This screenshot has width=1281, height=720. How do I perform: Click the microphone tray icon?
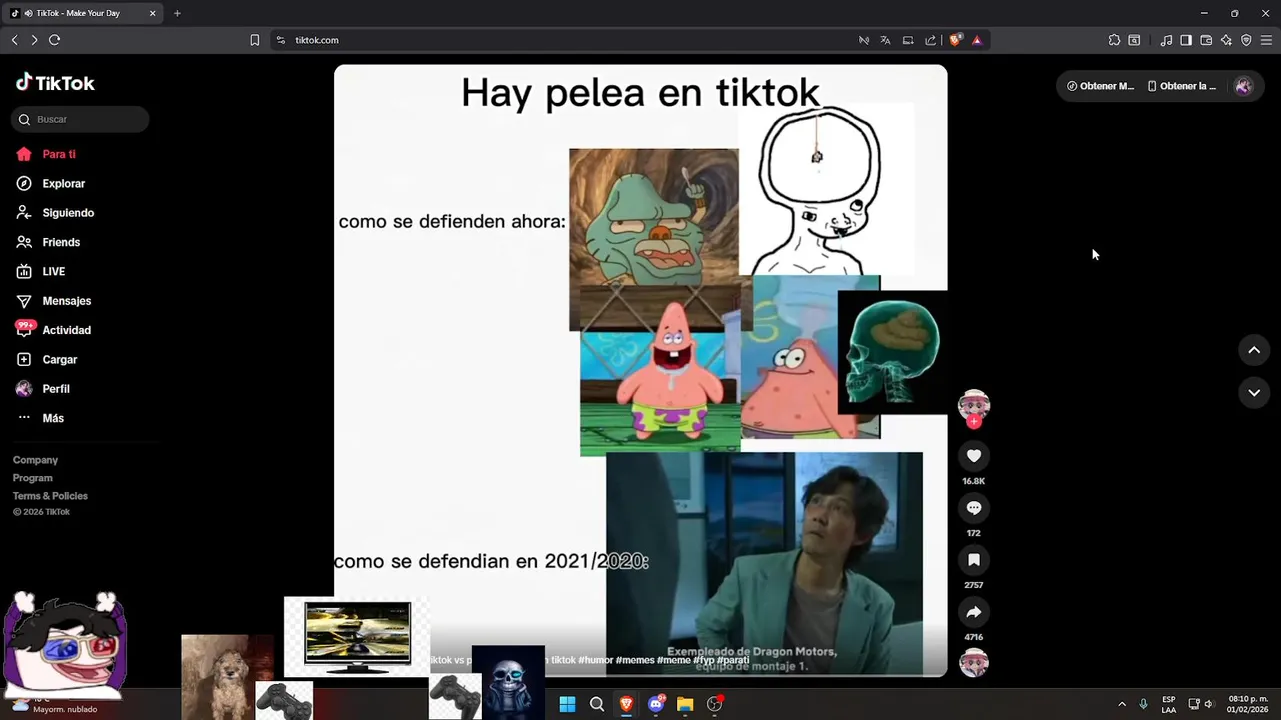pos(1143,704)
